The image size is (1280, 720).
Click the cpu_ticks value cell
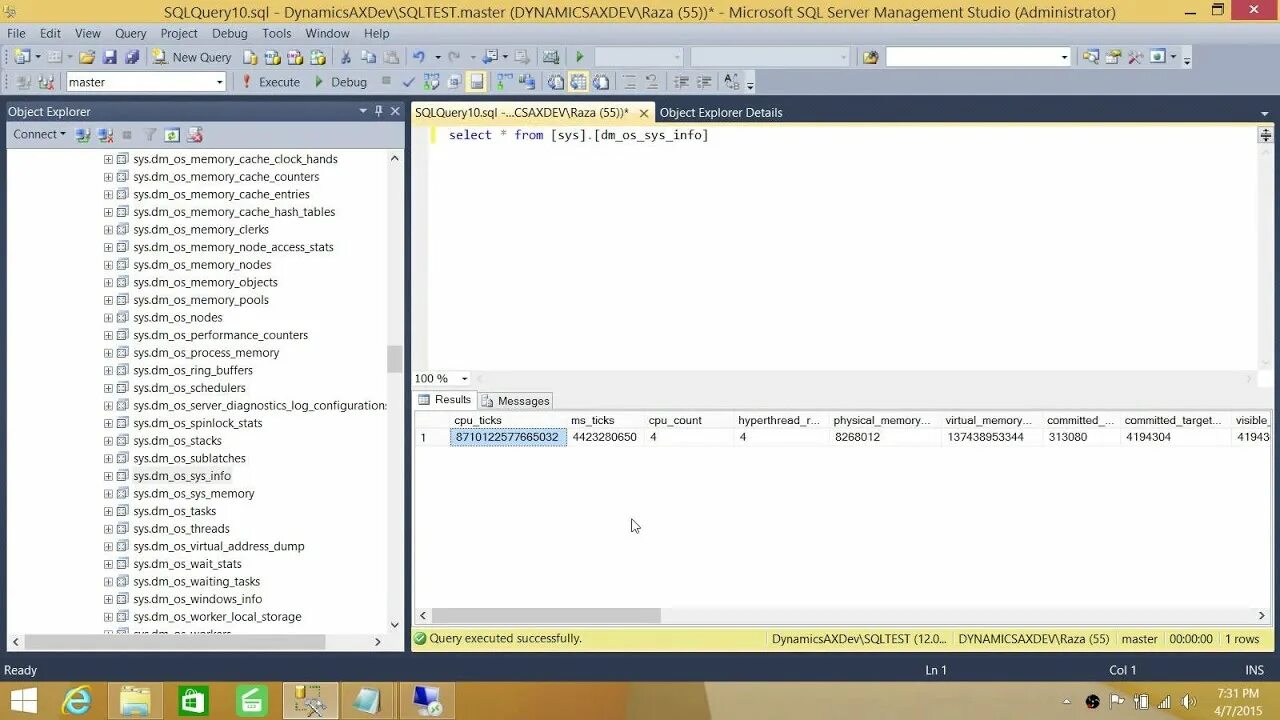click(x=508, y=437)
